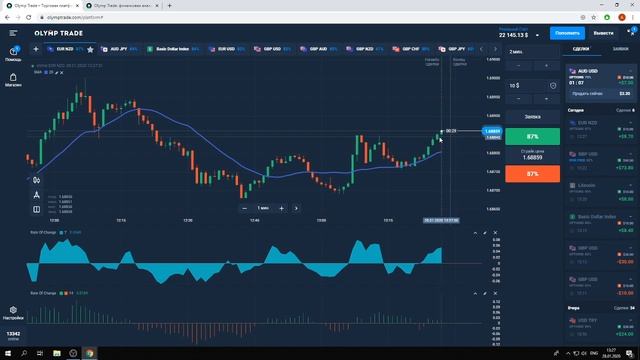Edit the first Rate Of Change indicator settings
The width and height of the screenshot is (640, 360).
click(x=485, y=233)
